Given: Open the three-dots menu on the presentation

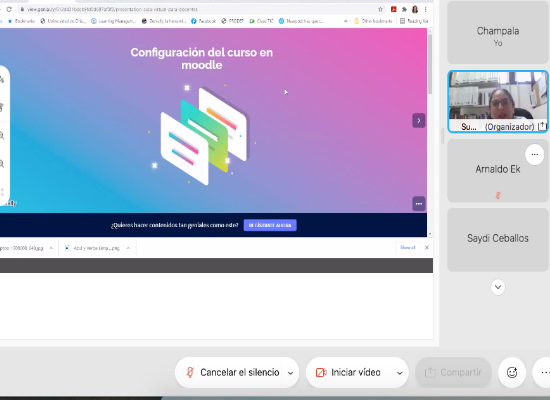Looking at the screenshot, I should point(418,204).
